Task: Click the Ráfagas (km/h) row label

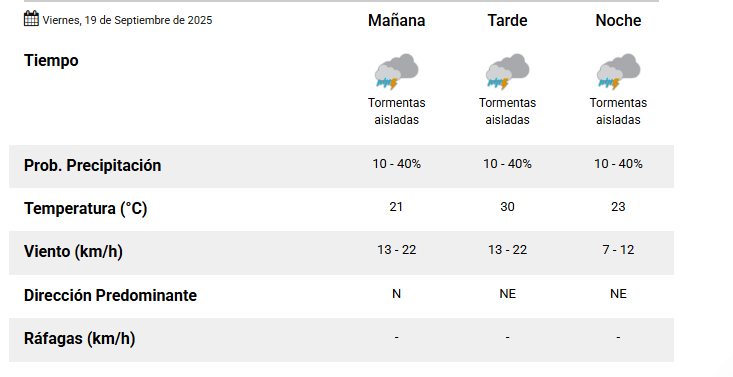Action: (x=79, y=338)
